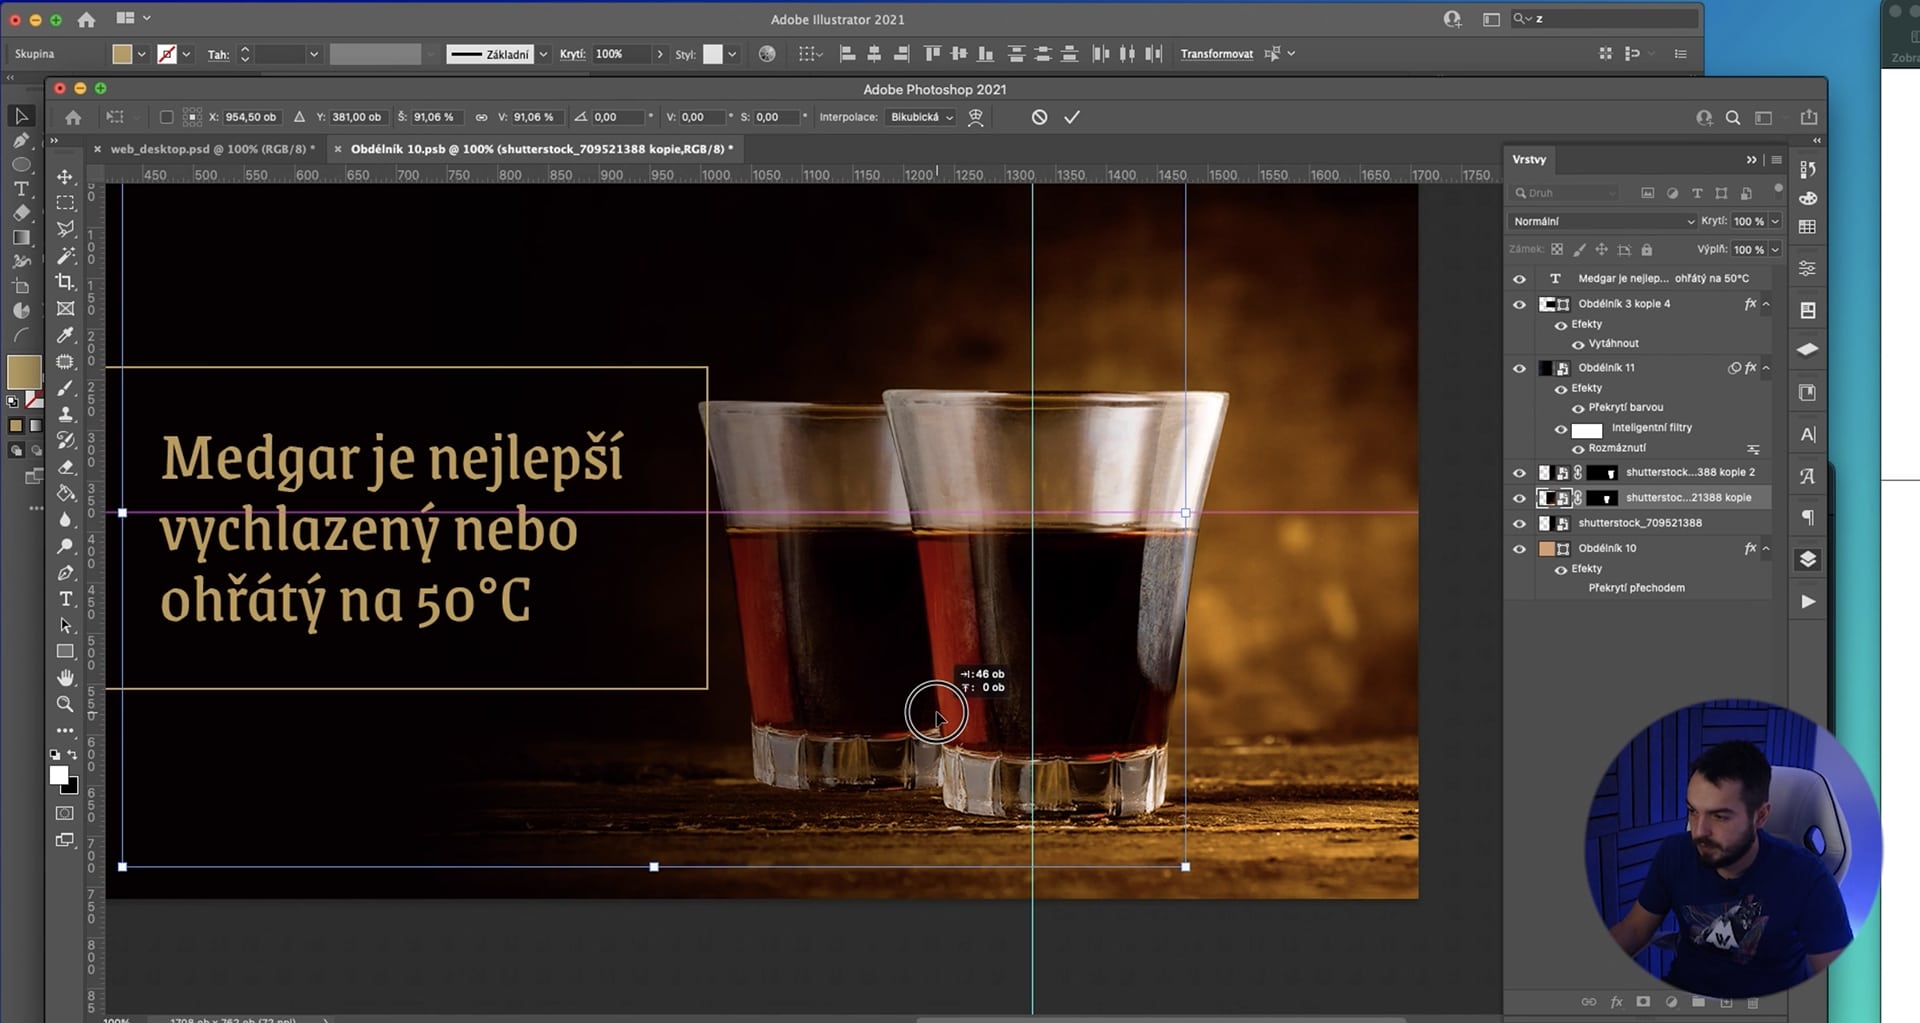Select the Blur drop tool
The height and width of the screenshot is (1023, 1920).
65,520
